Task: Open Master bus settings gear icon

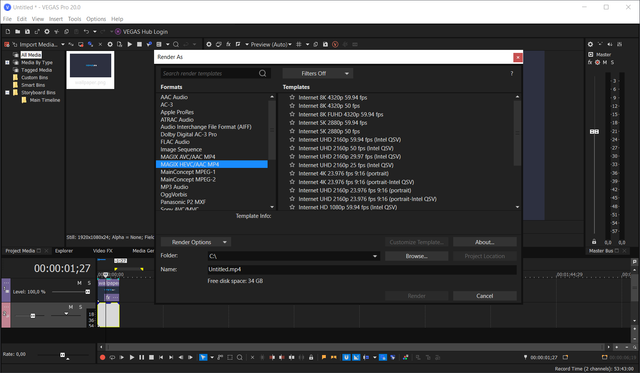Action: [590, 44]
